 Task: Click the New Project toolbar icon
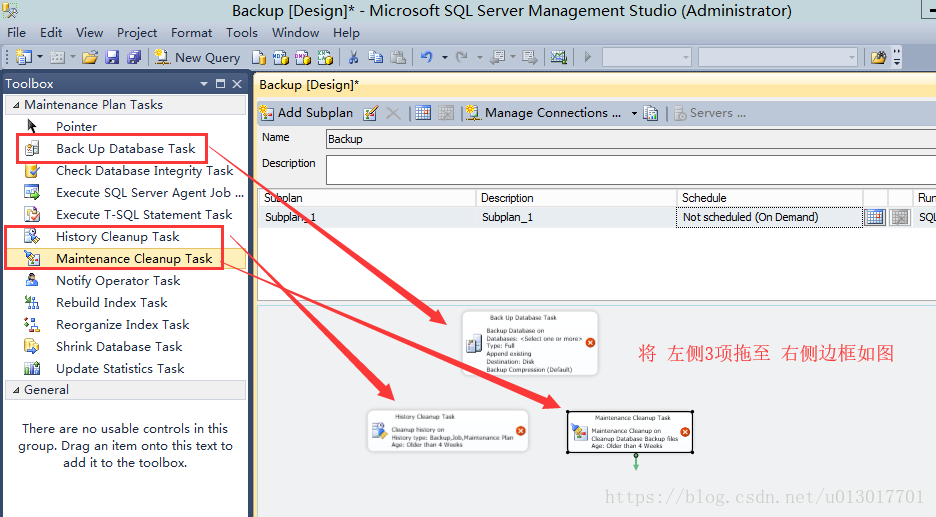23,57
